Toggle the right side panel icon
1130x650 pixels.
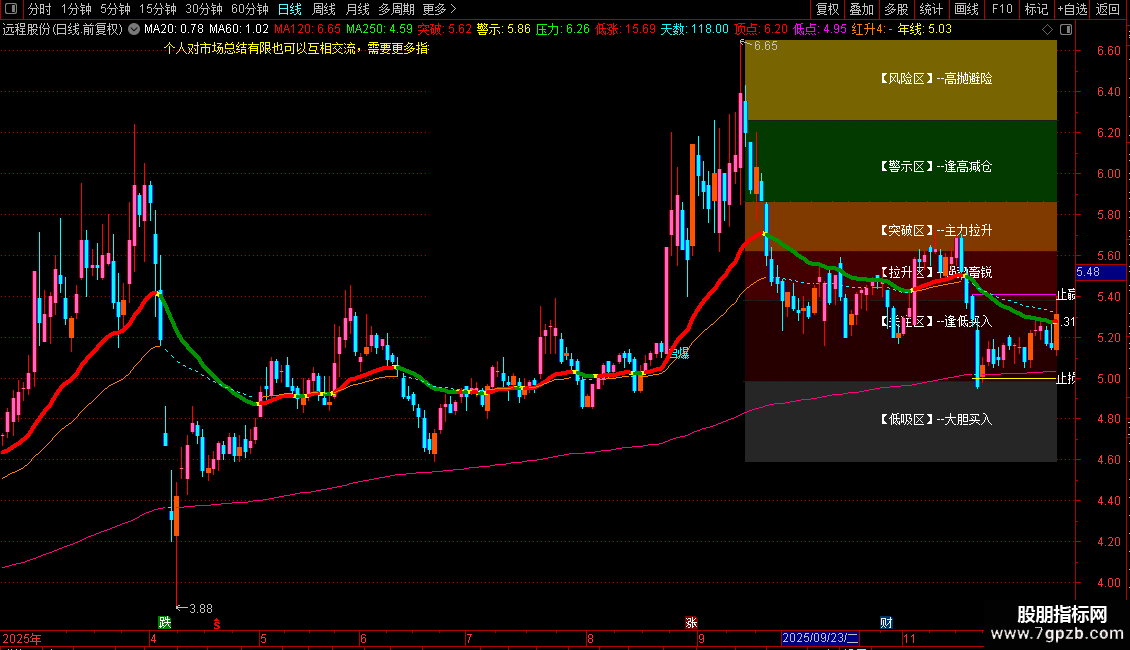tap(1066, 30)
